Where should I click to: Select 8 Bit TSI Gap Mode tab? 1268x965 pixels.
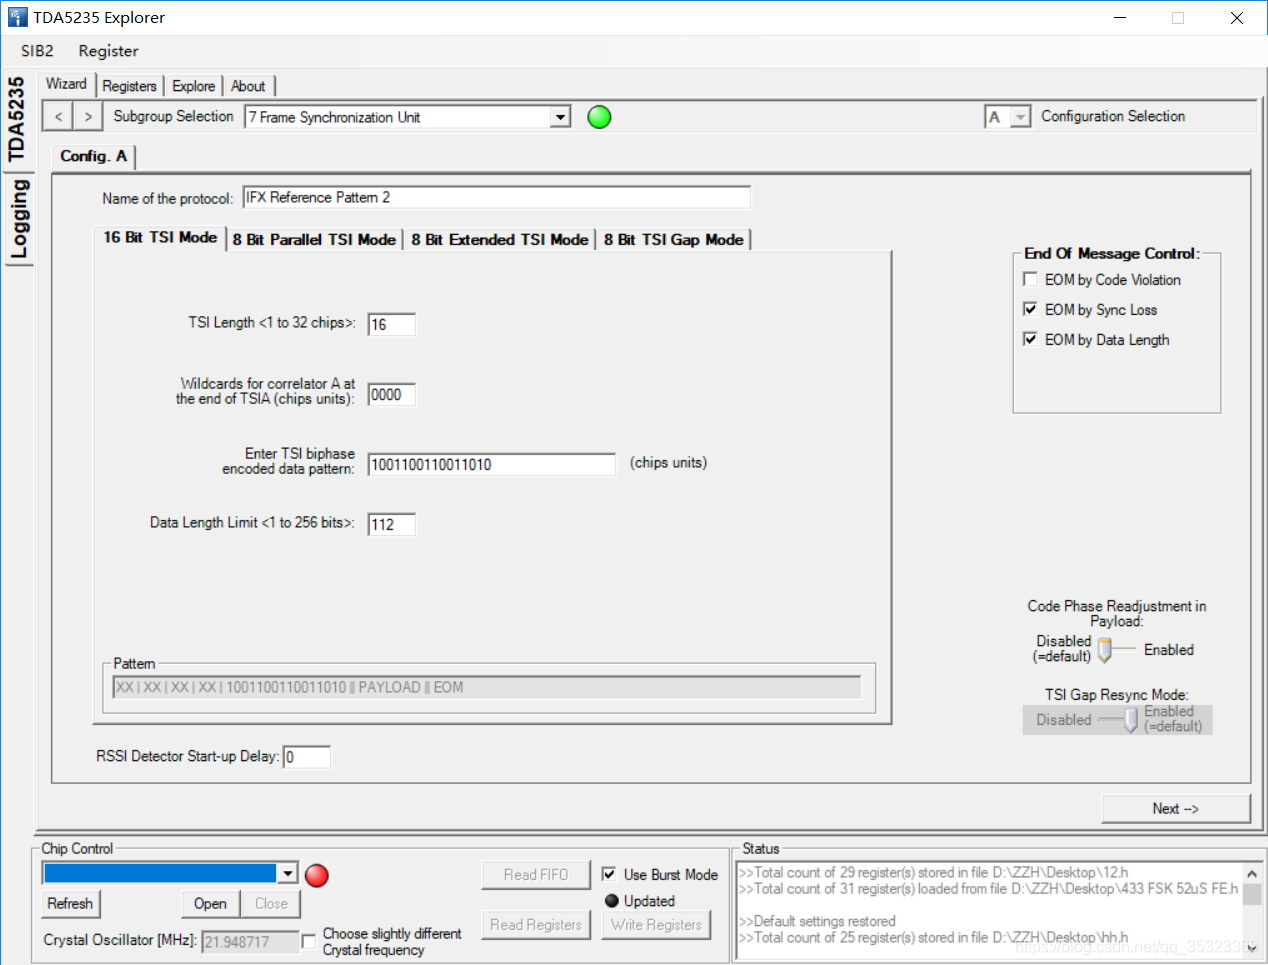click(x=673, y=240)
